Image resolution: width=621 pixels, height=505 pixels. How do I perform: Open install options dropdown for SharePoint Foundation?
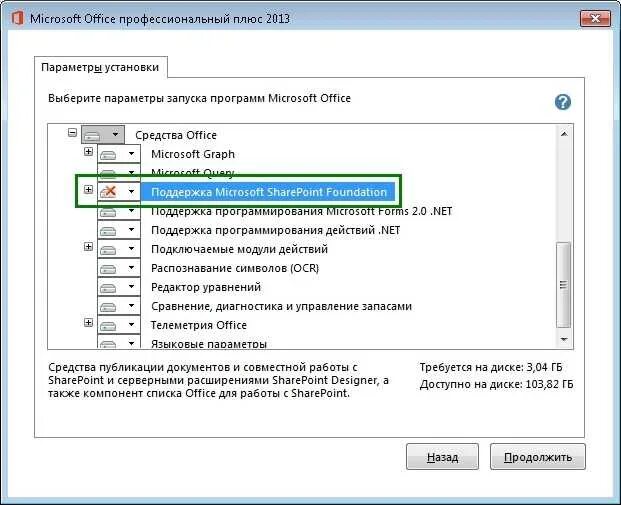tap(131, 192)
